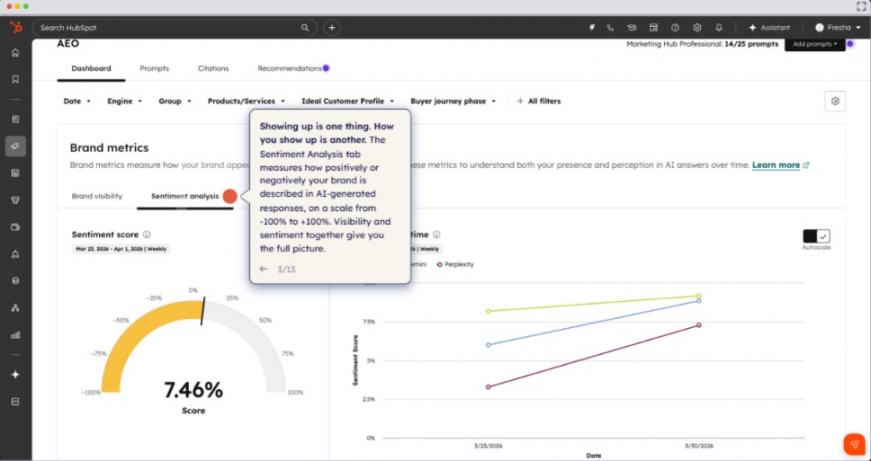Click the plus quick-create button

click(332, 27)
